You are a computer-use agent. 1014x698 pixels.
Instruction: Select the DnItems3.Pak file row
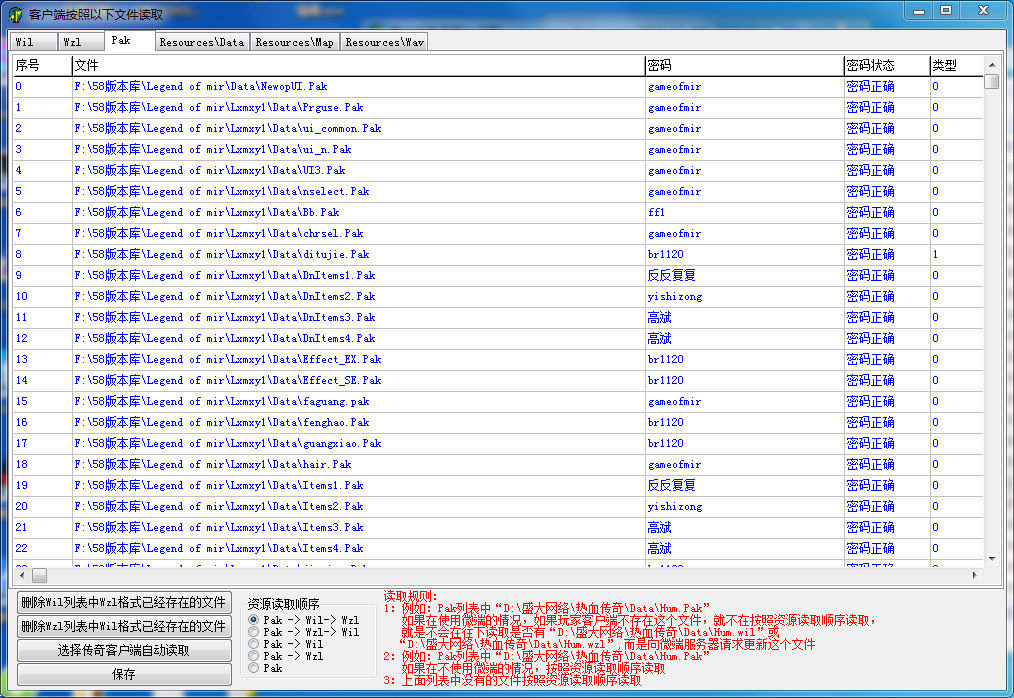point(498,317)
